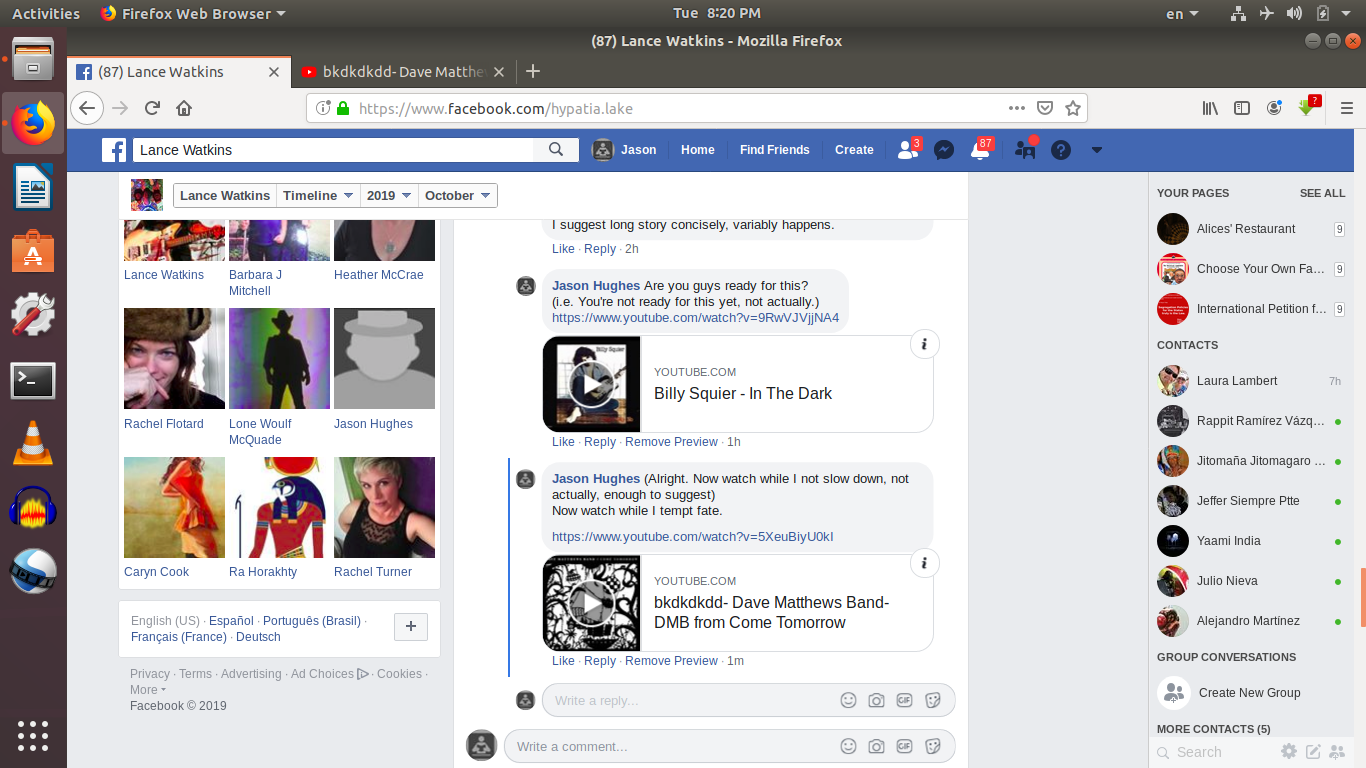This screenshot has width=1366, height=768.
Task: Open the Timeline dropdown
Action: 318,195
